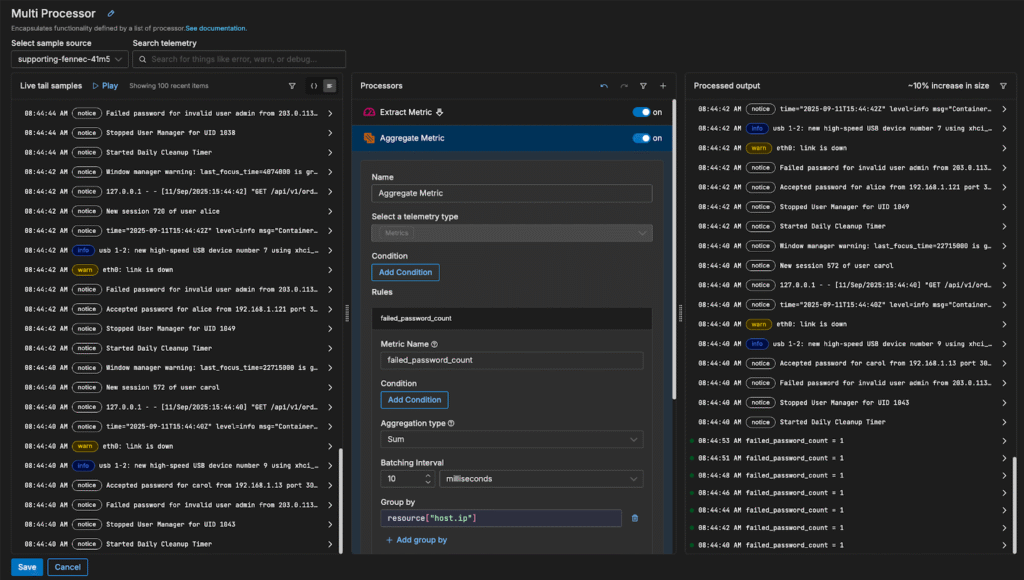Open the Aggregation type Sum dropdown
The image size is (1024, 580).
click(511, 439)
